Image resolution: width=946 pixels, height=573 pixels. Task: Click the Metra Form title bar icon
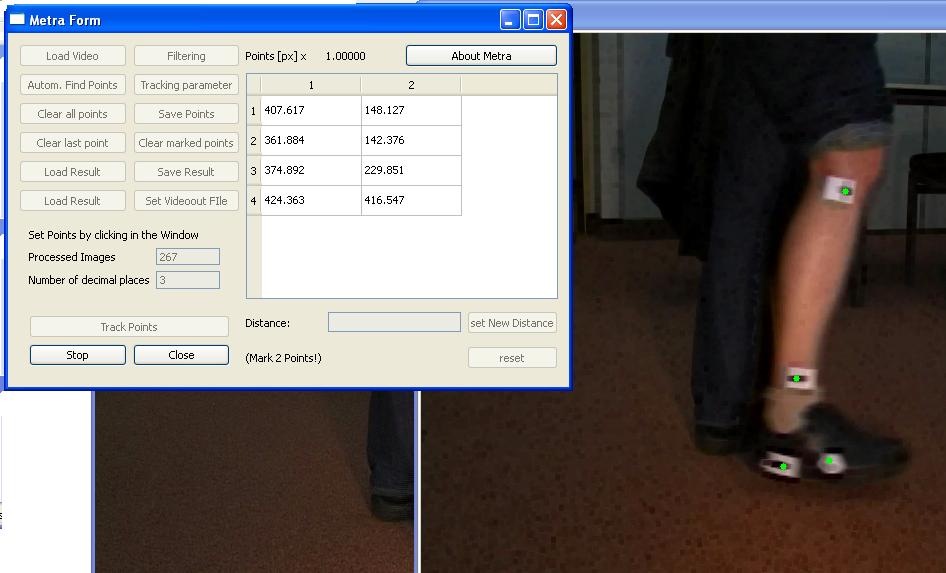click(x=17, y=20)
